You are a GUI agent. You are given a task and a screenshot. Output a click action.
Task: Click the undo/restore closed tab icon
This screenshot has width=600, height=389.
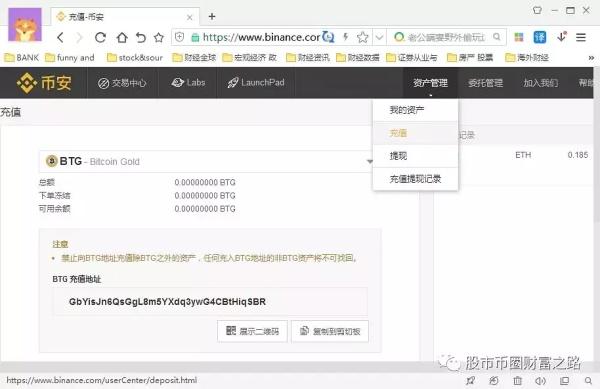(x=141, y=37)
